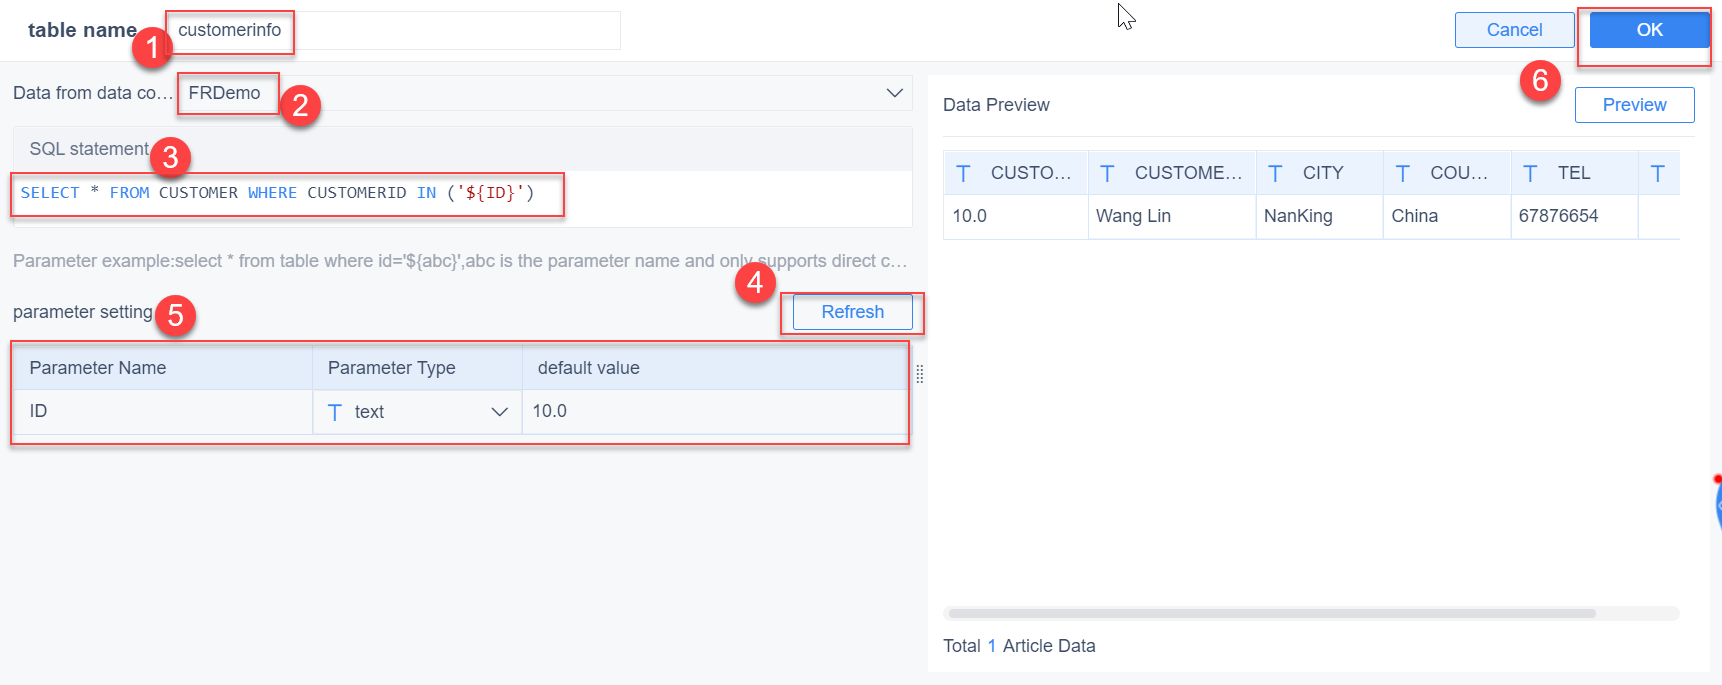The image size is (1722, 685).
Task: Select the ID parameter name cell
Action: (162, 411)
